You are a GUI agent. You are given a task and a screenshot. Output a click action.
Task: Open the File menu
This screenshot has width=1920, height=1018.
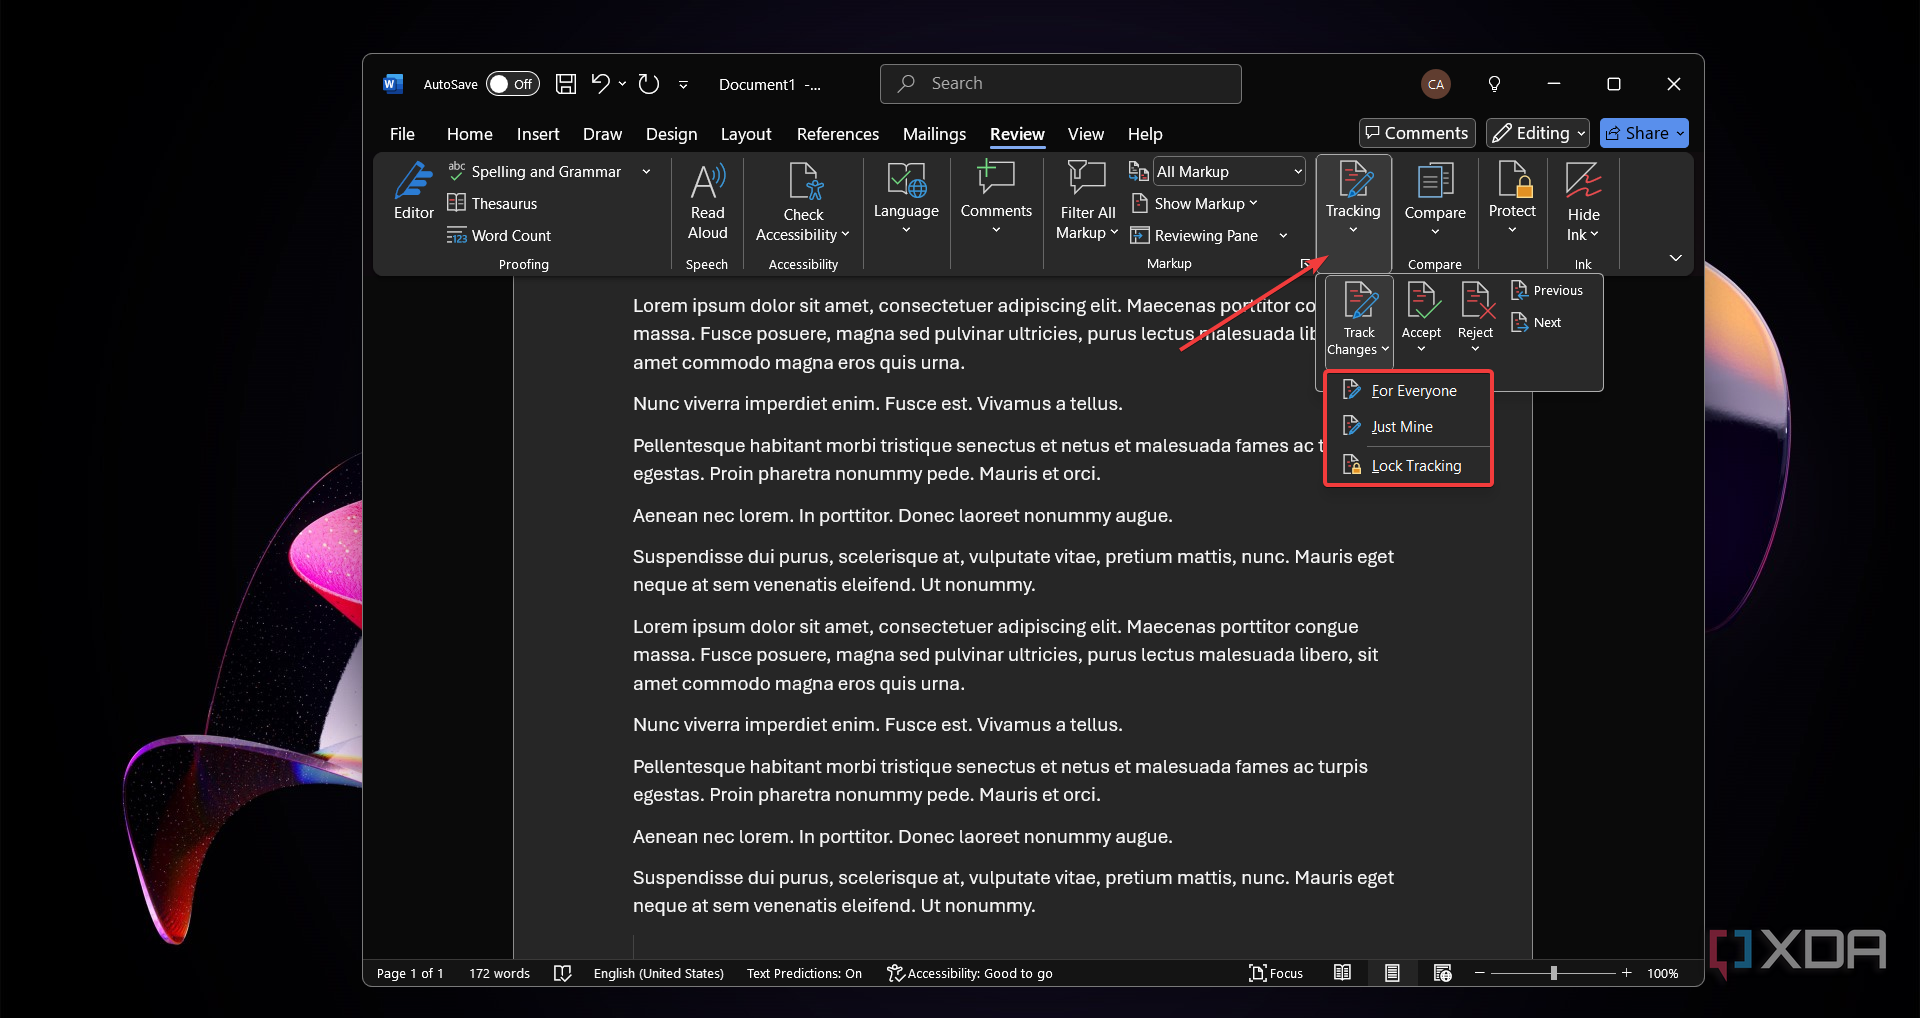tap(402, 134)
